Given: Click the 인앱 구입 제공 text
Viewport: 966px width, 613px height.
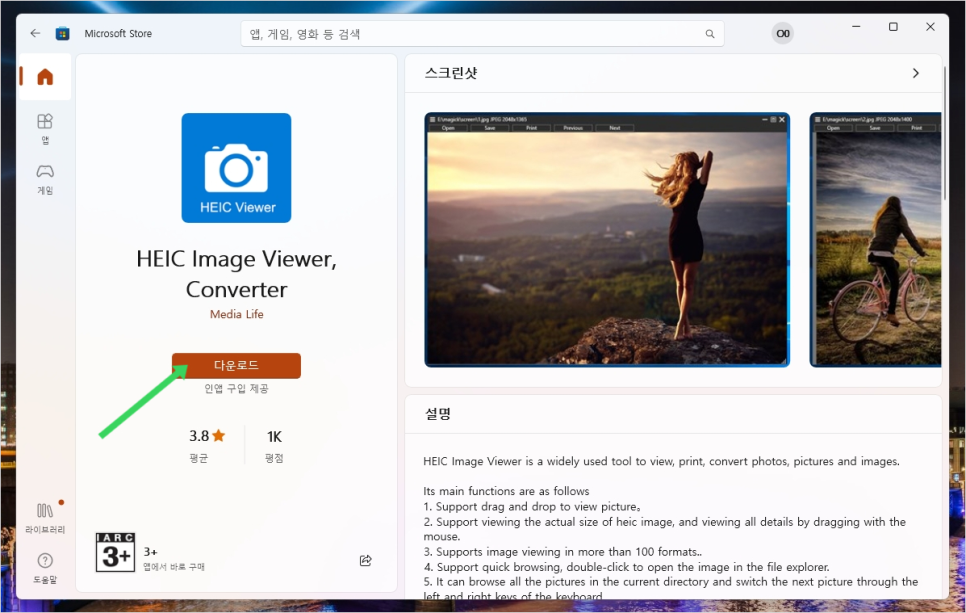Looking at the screenshot, I should pos(236,388).
